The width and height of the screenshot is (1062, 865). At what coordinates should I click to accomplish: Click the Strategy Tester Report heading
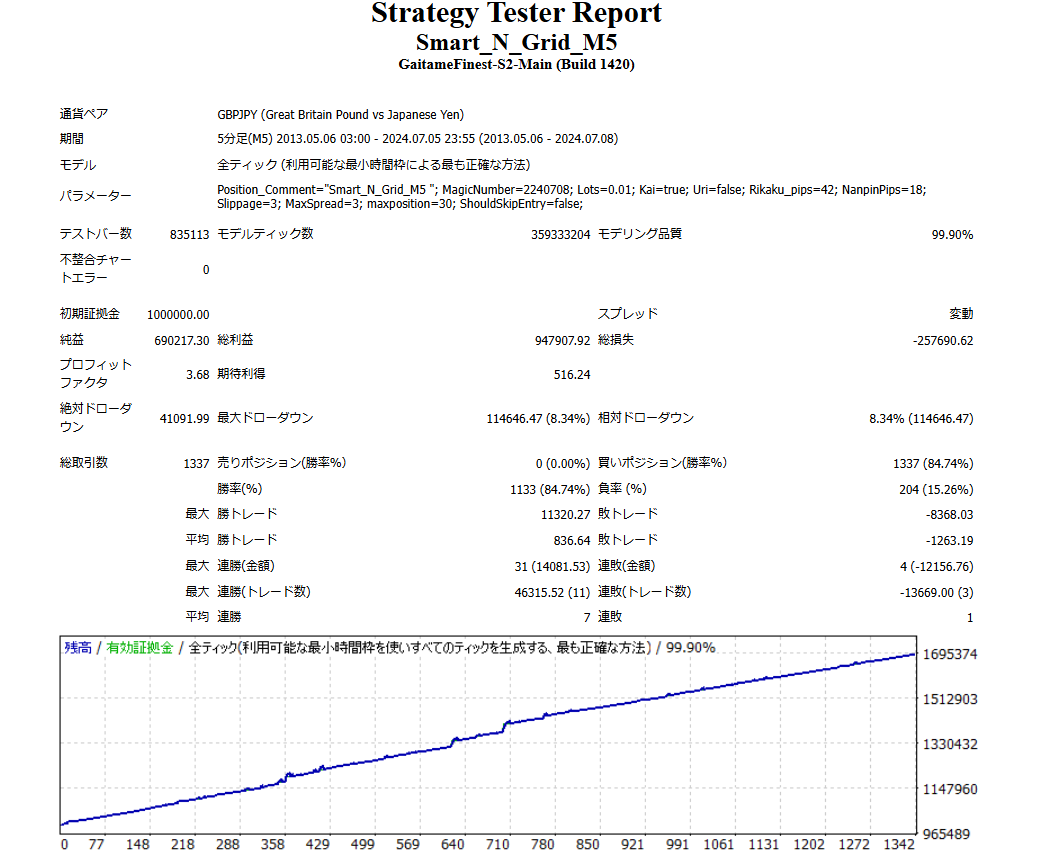click(x=516, y=14)
